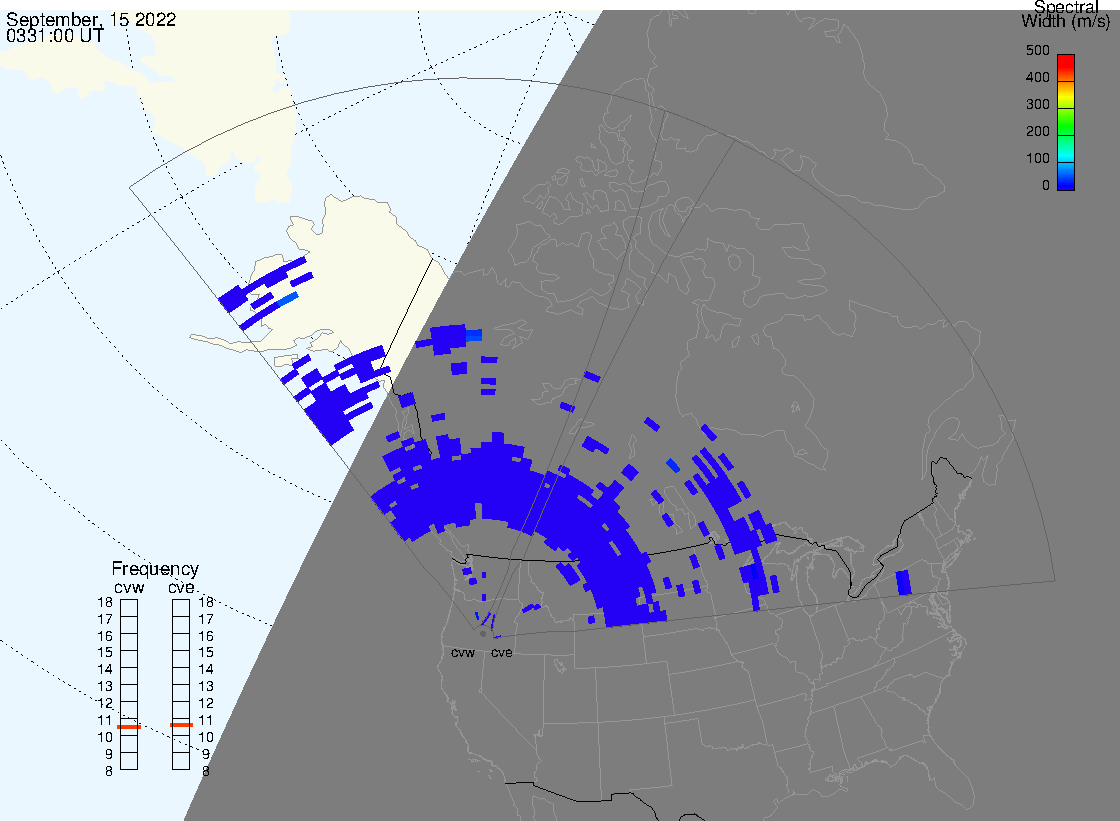Screen dimensions: 1120x821
Task: Click the spectral width rainbow color bar
Action: tap(1066, 122)
